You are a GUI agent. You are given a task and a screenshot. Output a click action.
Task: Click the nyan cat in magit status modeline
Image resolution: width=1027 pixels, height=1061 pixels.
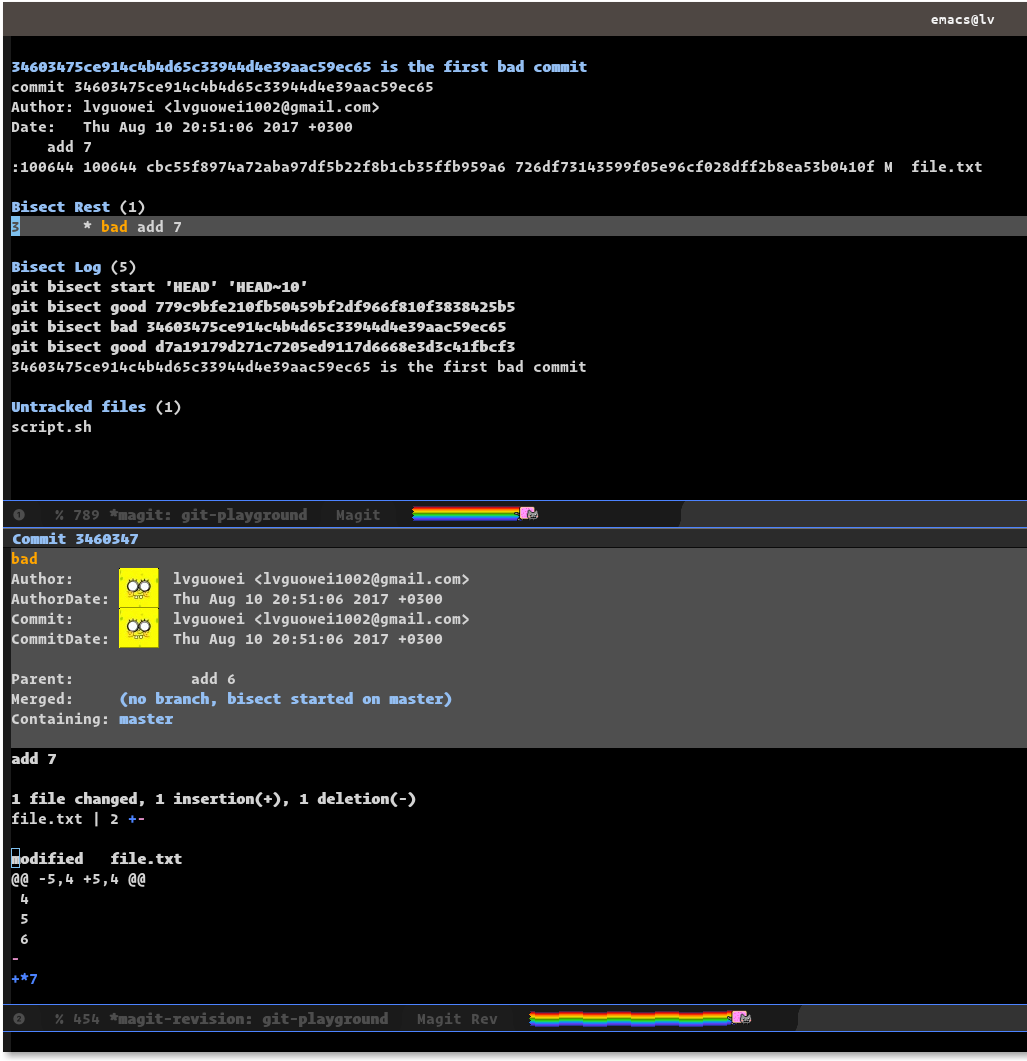click(x=529, y=514)
